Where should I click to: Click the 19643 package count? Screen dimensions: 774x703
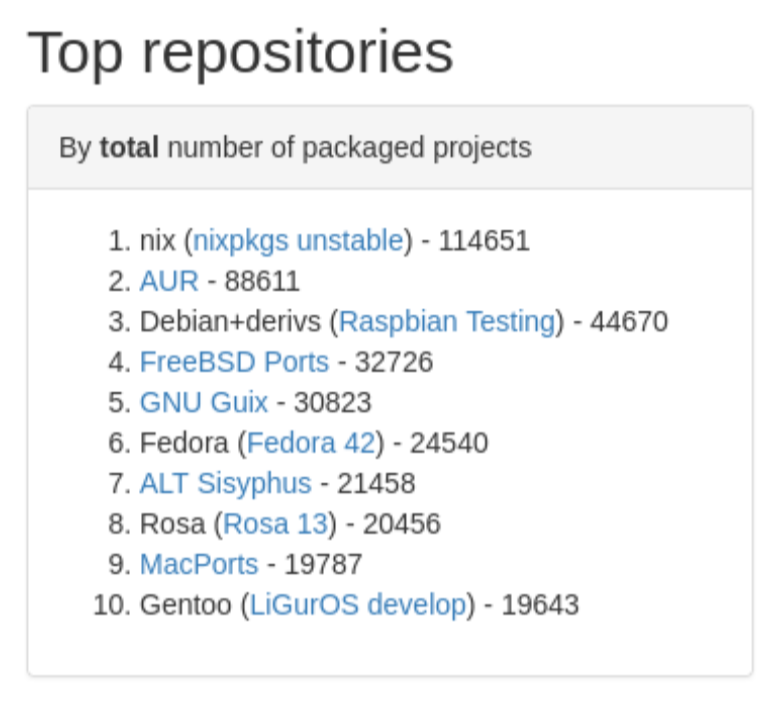[540, 605]
